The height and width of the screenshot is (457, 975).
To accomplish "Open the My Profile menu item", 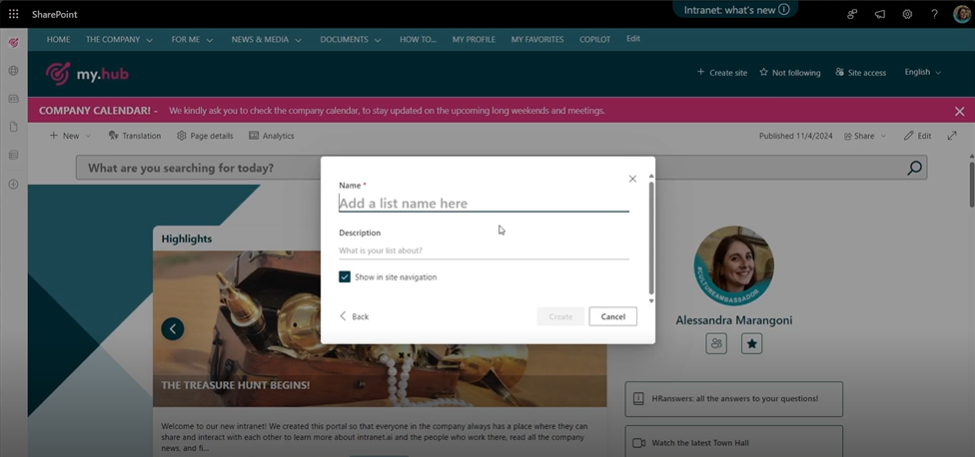I will (473, 40).
